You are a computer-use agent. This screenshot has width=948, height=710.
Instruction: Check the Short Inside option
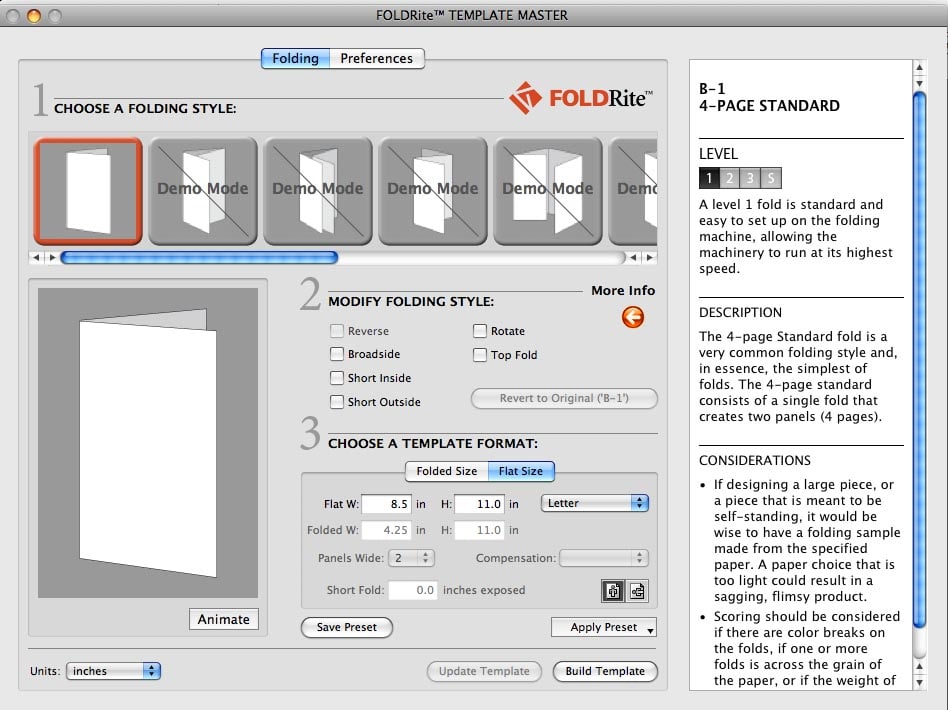(337, 378)
